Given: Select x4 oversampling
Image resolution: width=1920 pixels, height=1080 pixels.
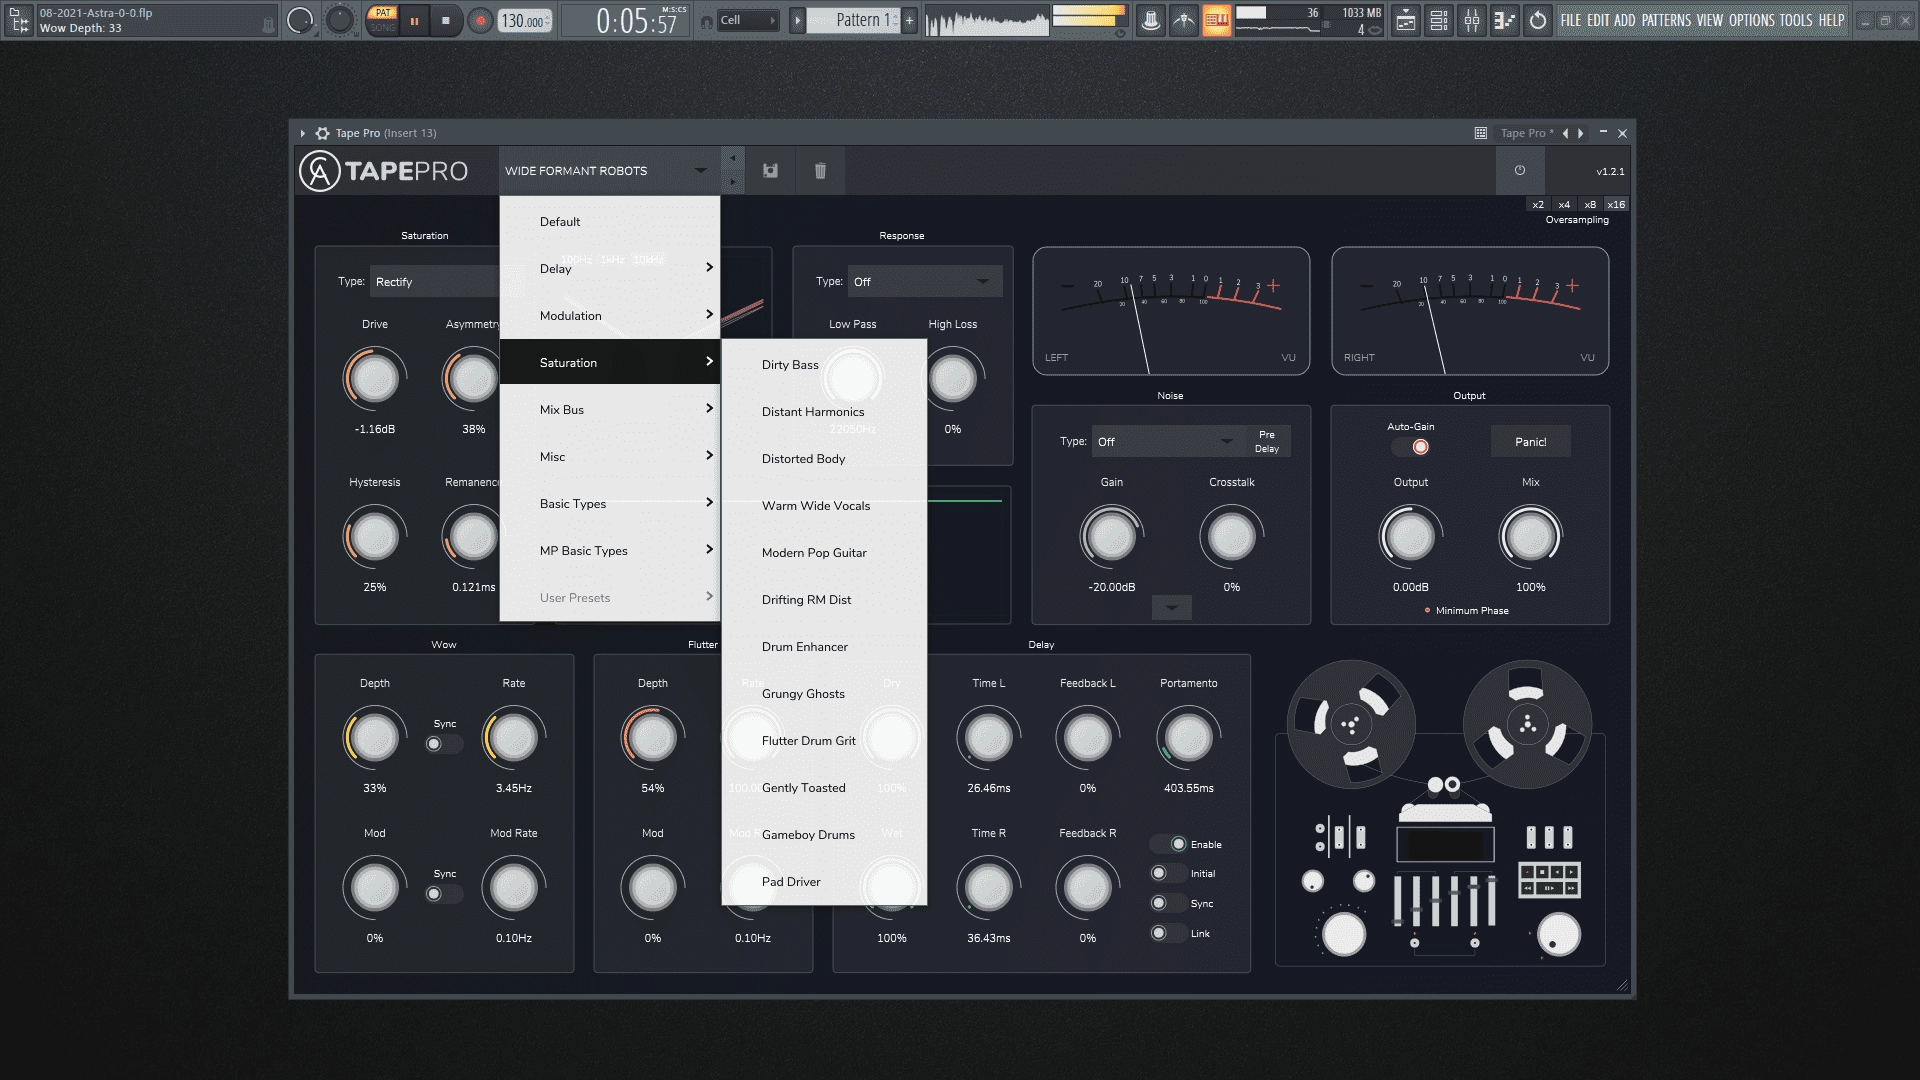Looking at the screenshot, I should click(x=1564, y=204).
